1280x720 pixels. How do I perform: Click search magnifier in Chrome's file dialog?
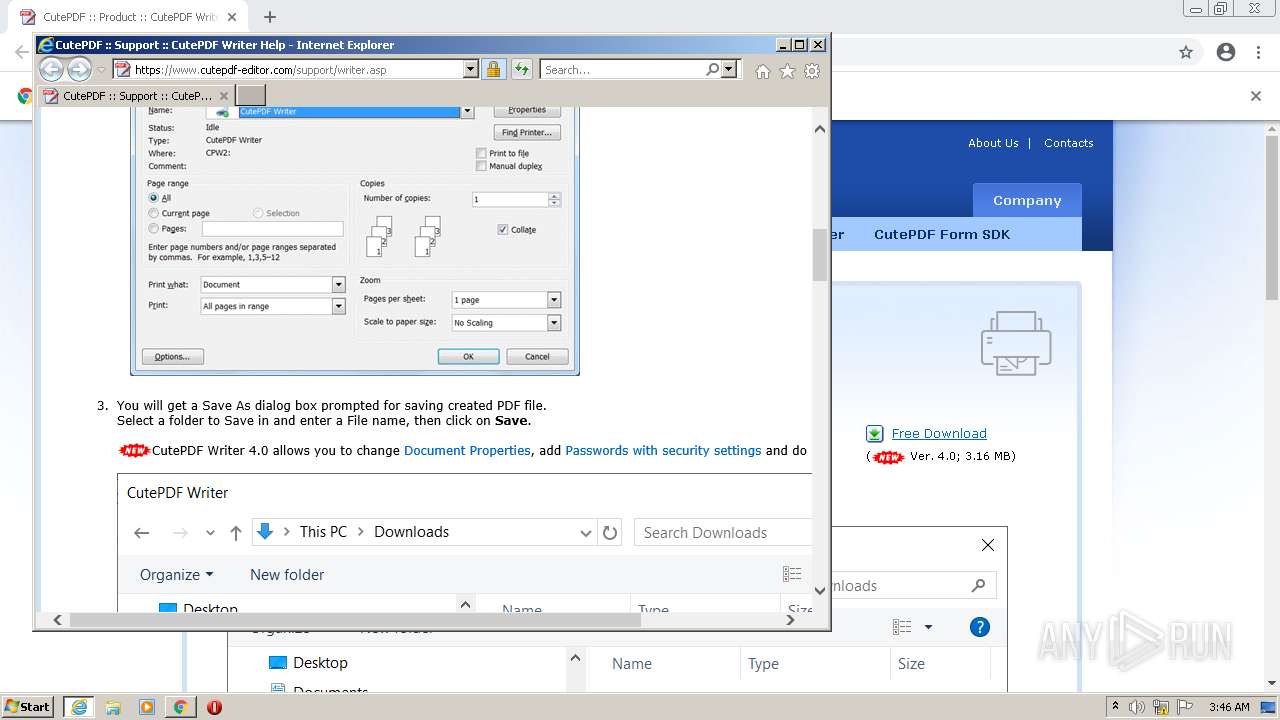click(x=978, y=585)
